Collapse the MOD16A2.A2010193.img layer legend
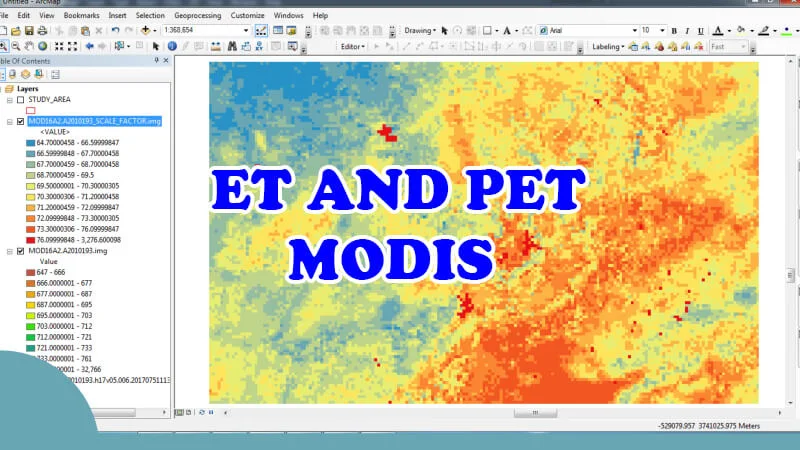 tap(10, 252)
